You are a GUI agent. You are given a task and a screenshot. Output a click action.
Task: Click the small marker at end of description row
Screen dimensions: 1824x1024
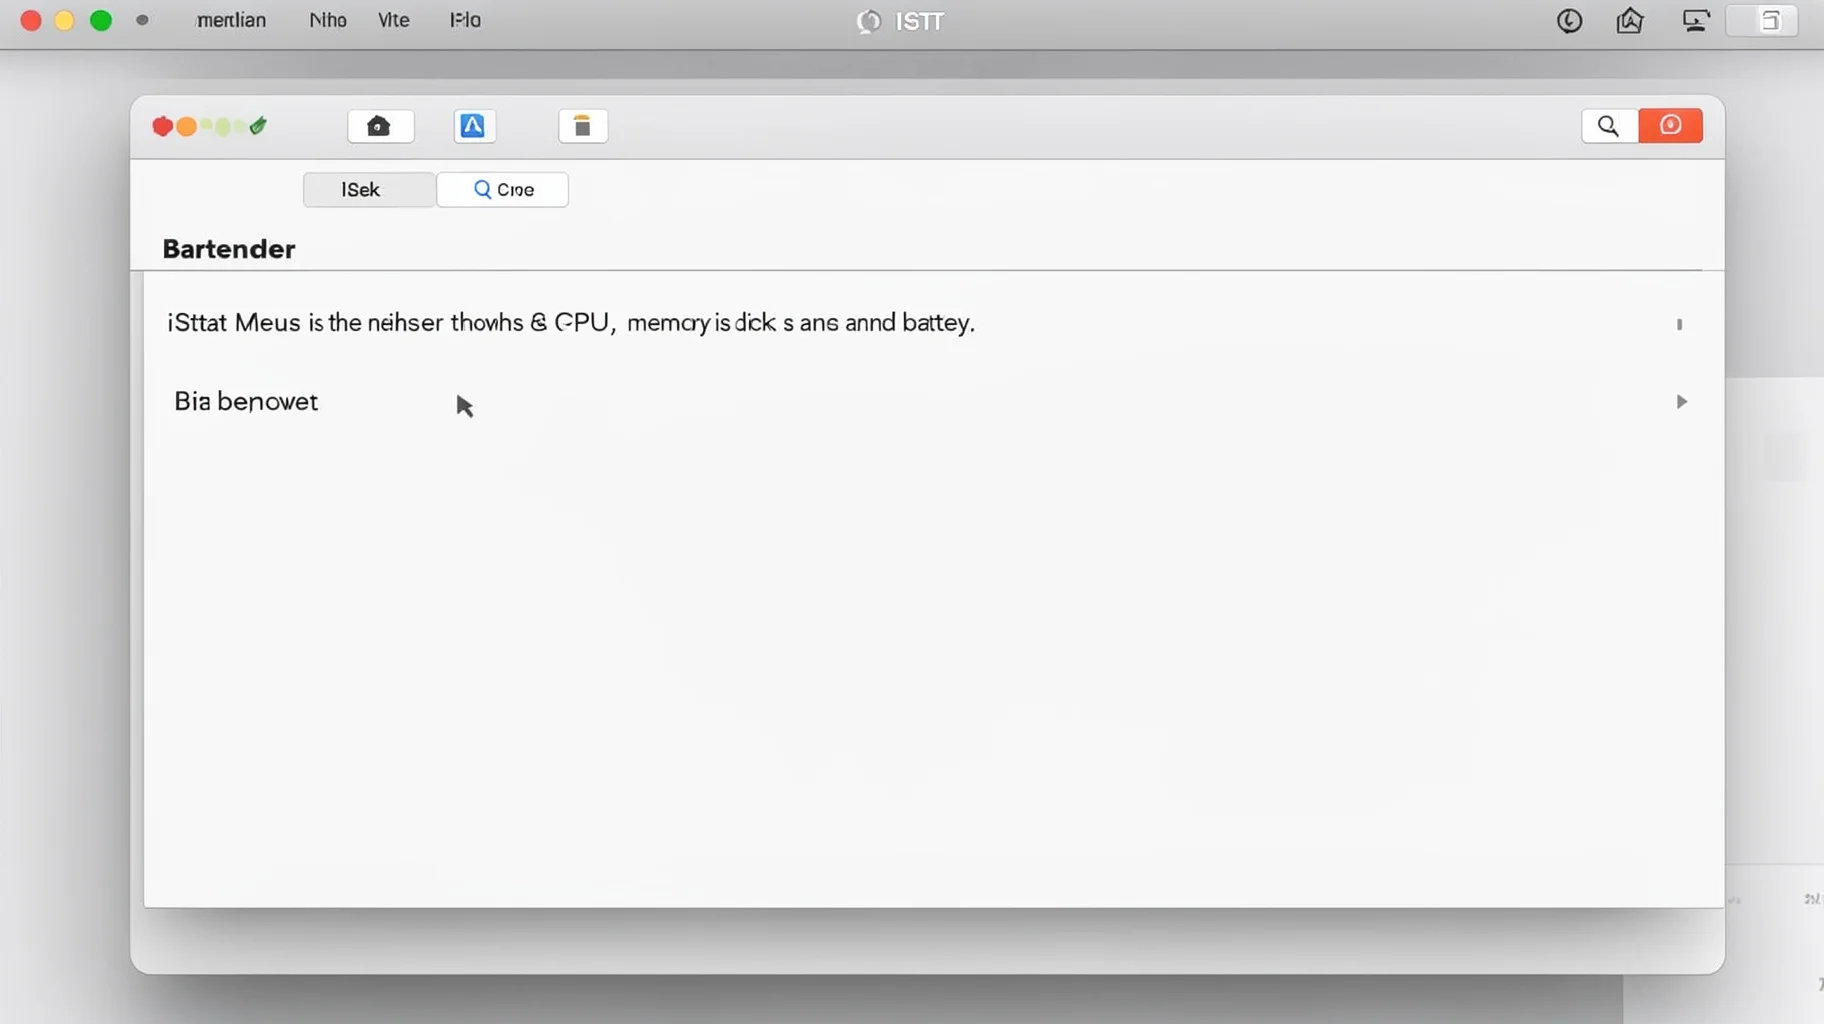(1680, 324)
